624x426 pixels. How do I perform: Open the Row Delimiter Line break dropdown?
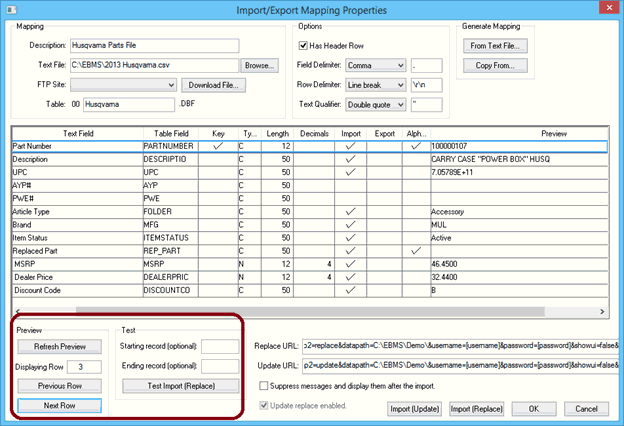375,85
